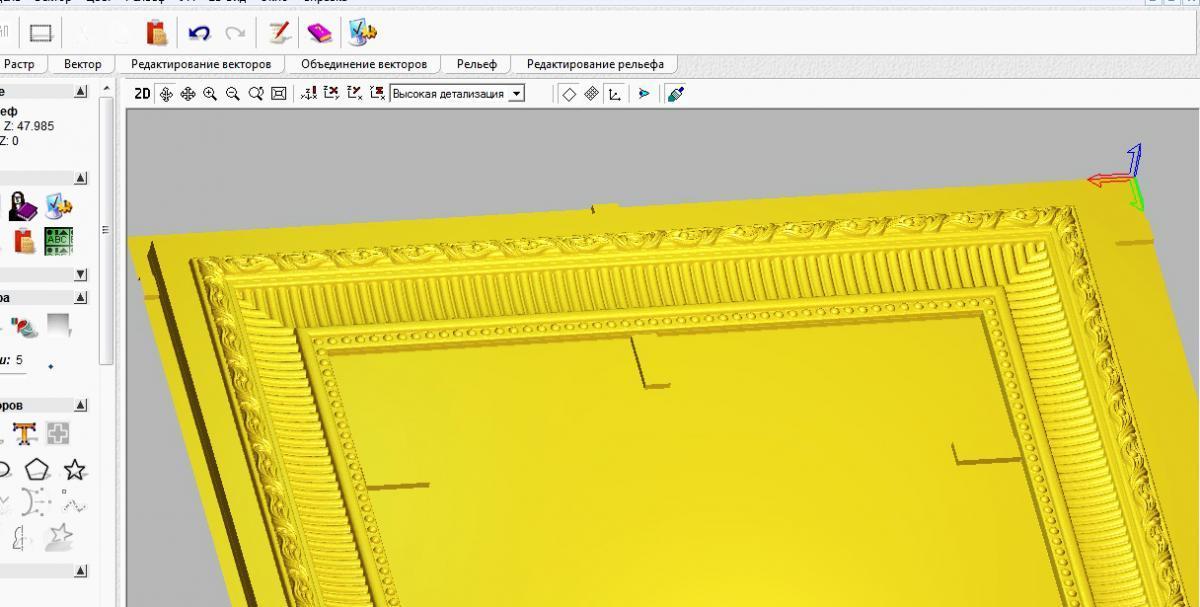Viewport: 1200px width, 607px height.
Task: Click the Zoom In magnifier icon
Action: click(x=210, y=94)
